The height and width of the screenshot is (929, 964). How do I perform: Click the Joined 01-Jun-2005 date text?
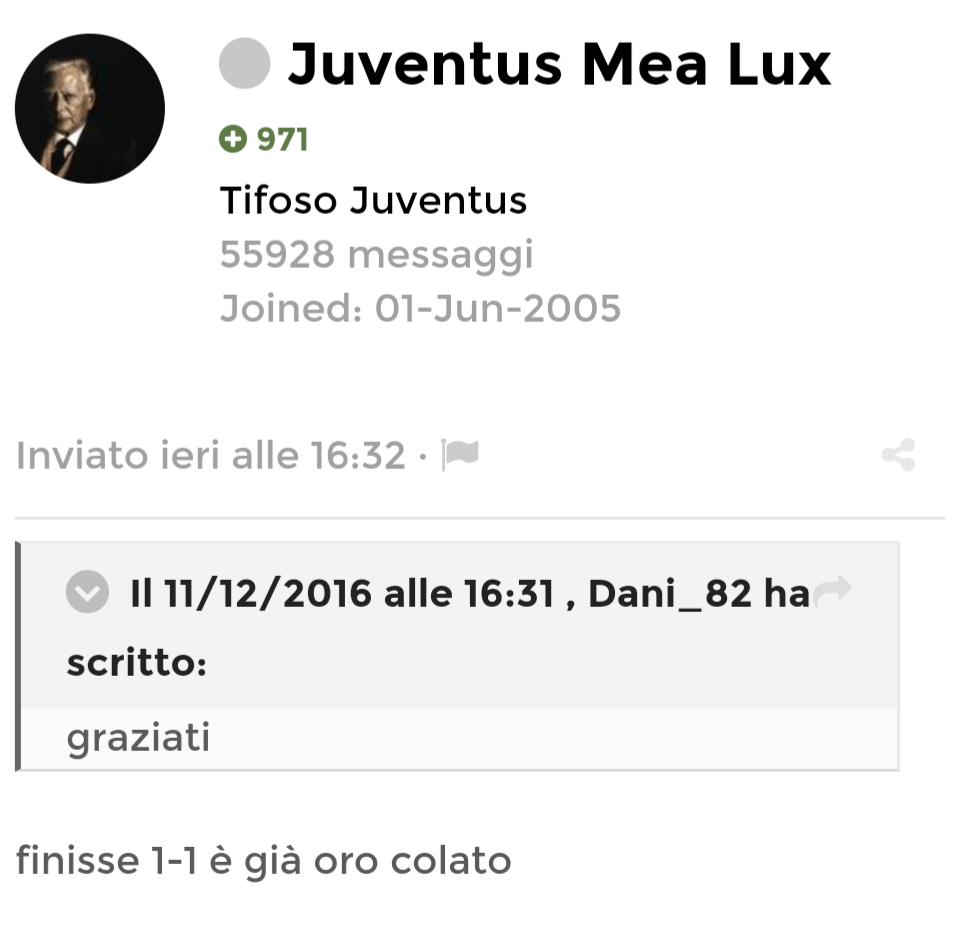[x=421, y=308]
